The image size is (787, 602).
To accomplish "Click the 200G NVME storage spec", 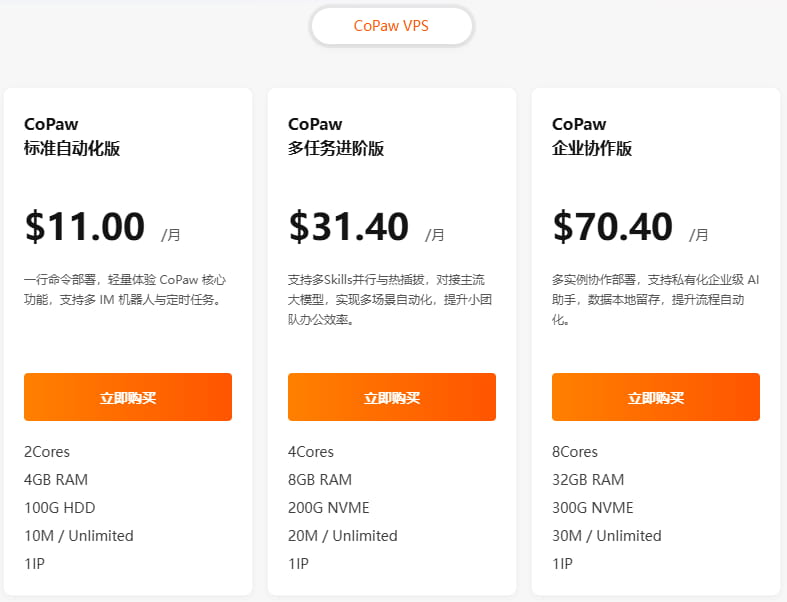I will coord(328,508).
